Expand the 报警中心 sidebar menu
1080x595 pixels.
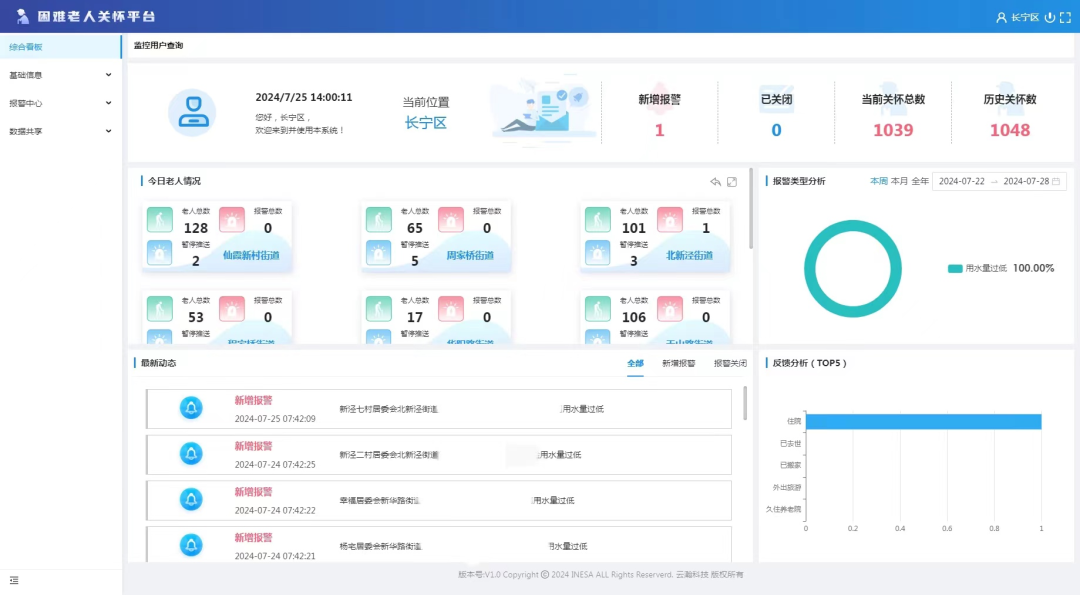tap(60, 103)
